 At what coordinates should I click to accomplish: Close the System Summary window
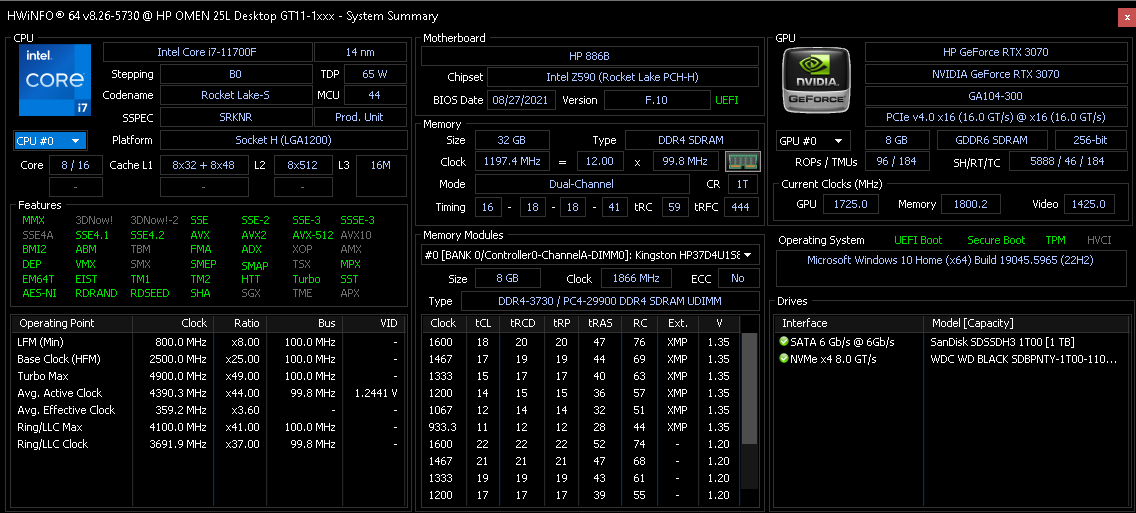click(1126, 16)
